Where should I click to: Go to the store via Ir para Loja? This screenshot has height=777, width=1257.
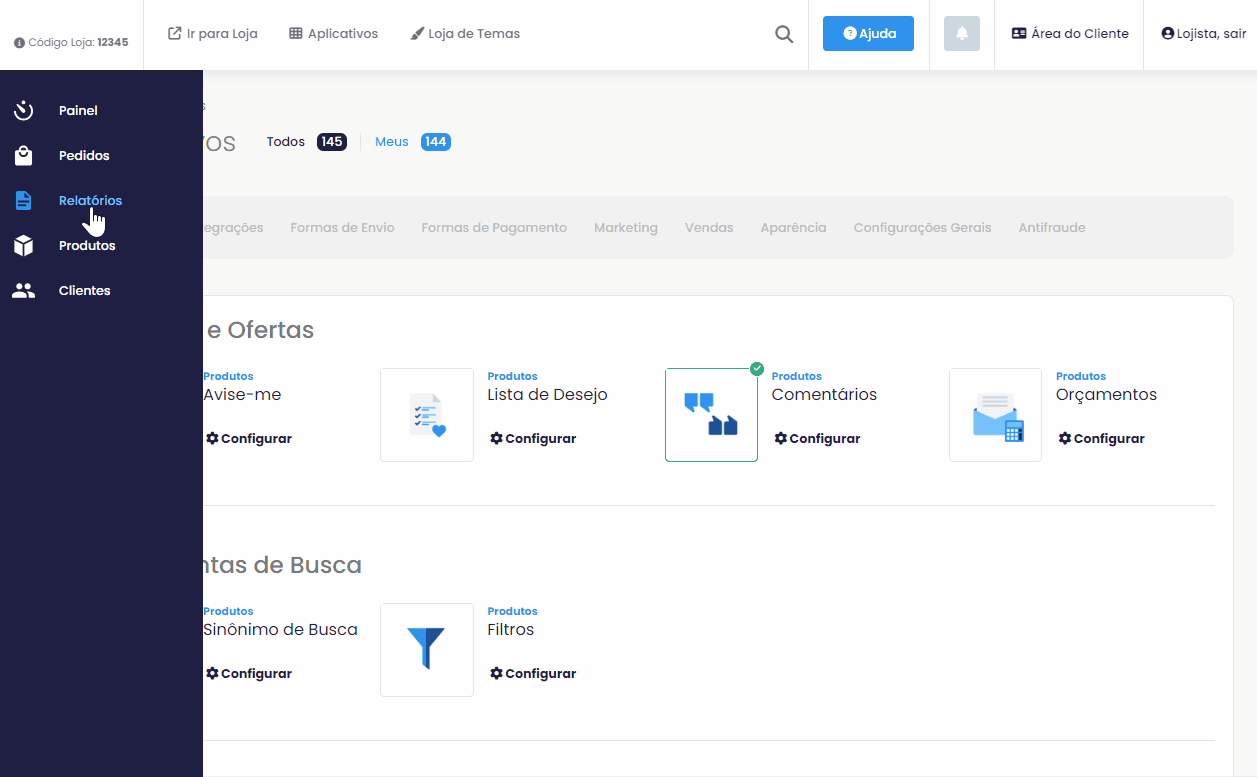click(x=212, y=34)
